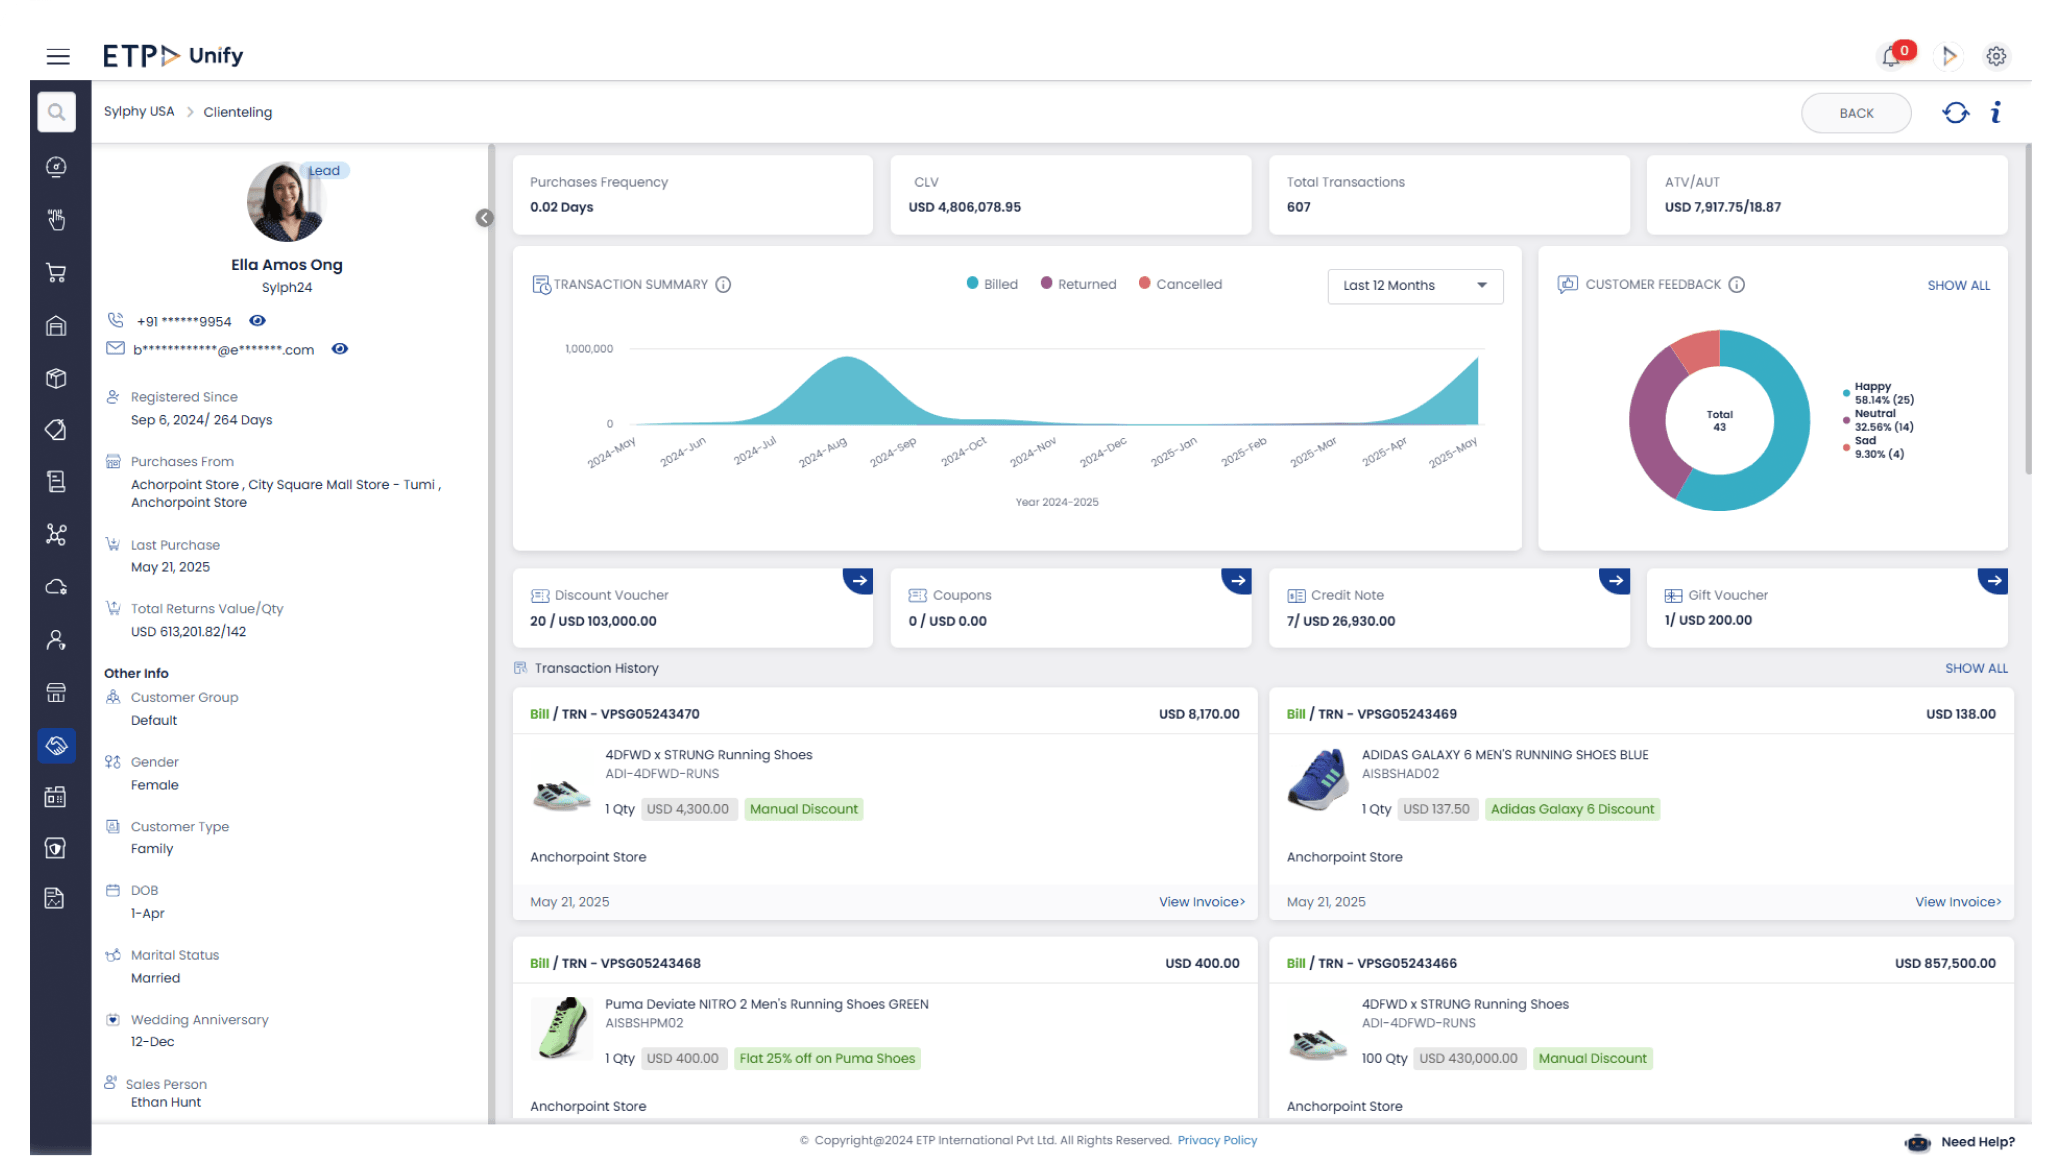2064x1174 pixels.
Task: Click the information icon beside BACK
Action: coord(1996,113)
